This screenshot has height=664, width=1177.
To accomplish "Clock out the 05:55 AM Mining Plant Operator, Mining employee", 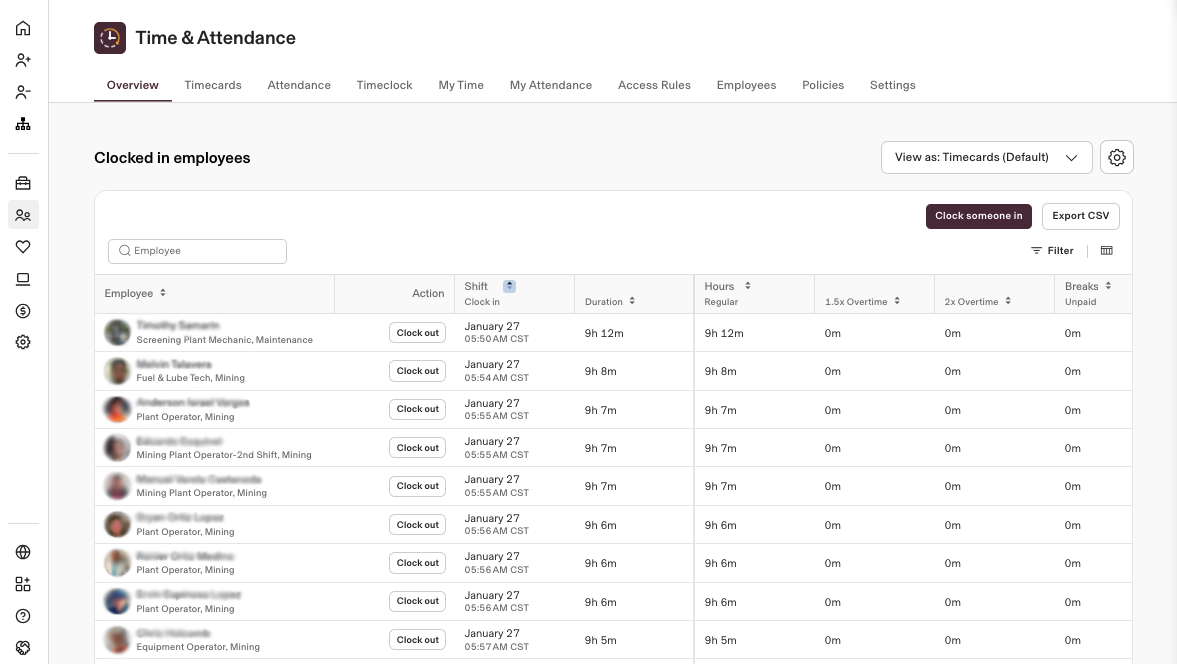I will pyautogui.click(x=417, y=486).
